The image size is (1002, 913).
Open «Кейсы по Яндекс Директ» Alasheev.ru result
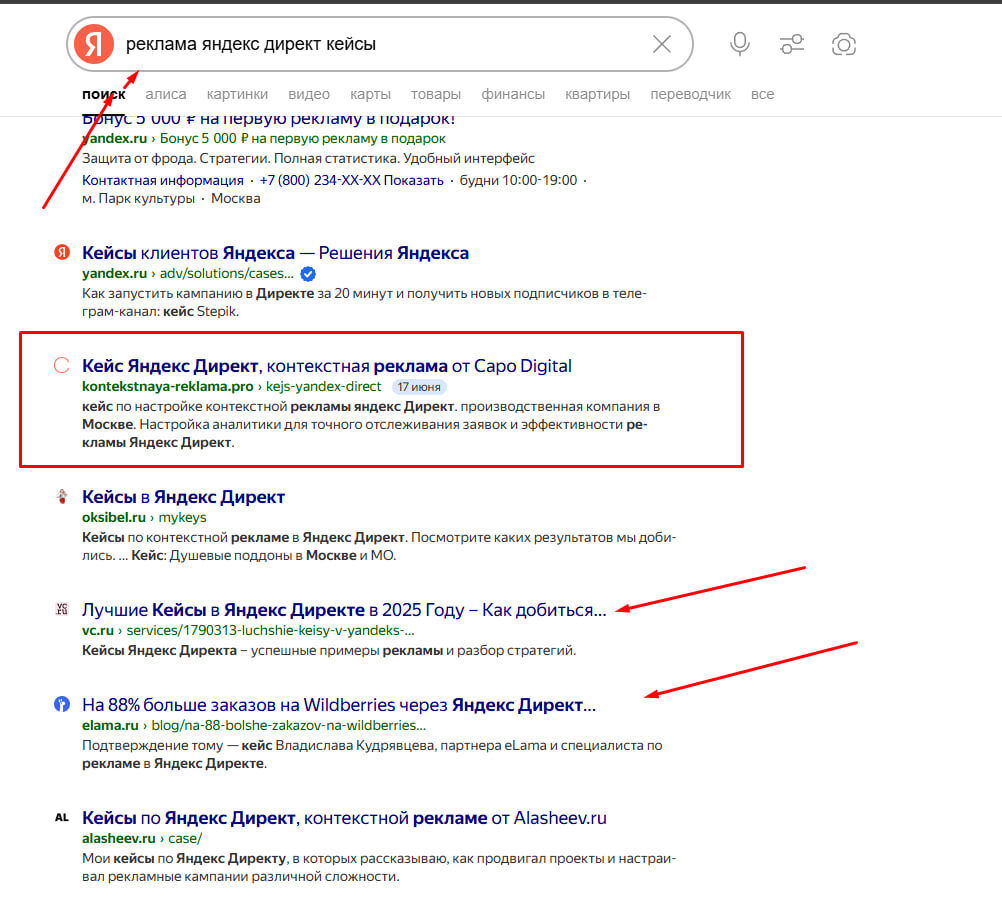[x=344, y=818]
